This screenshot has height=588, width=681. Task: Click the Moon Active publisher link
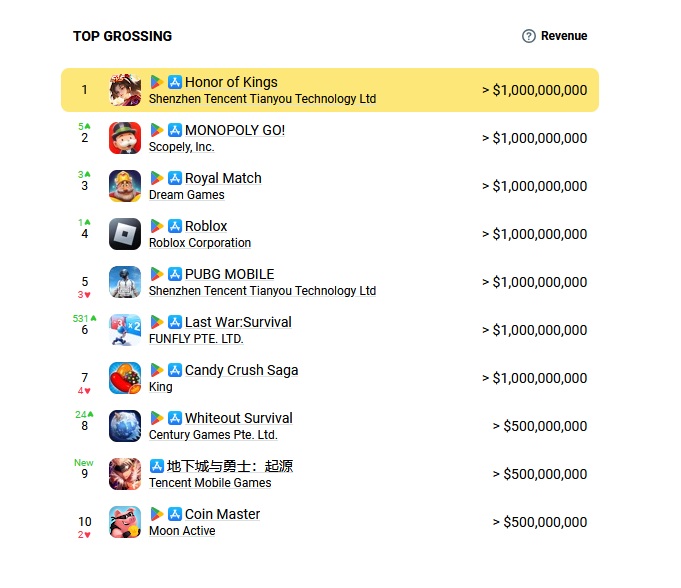click(x=182, y=531)
